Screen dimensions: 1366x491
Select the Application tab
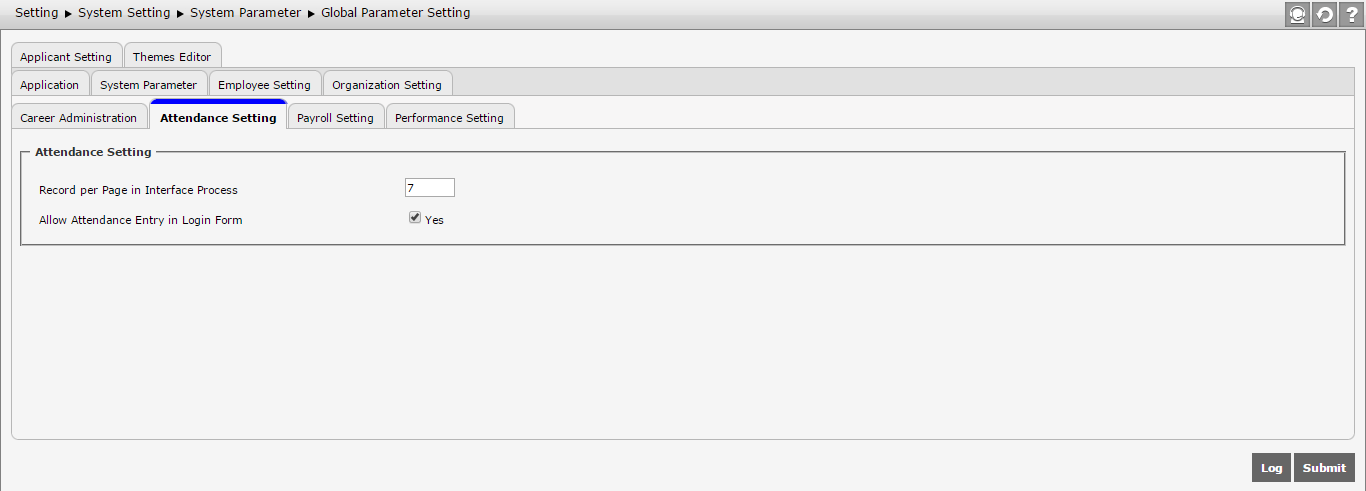50,85
